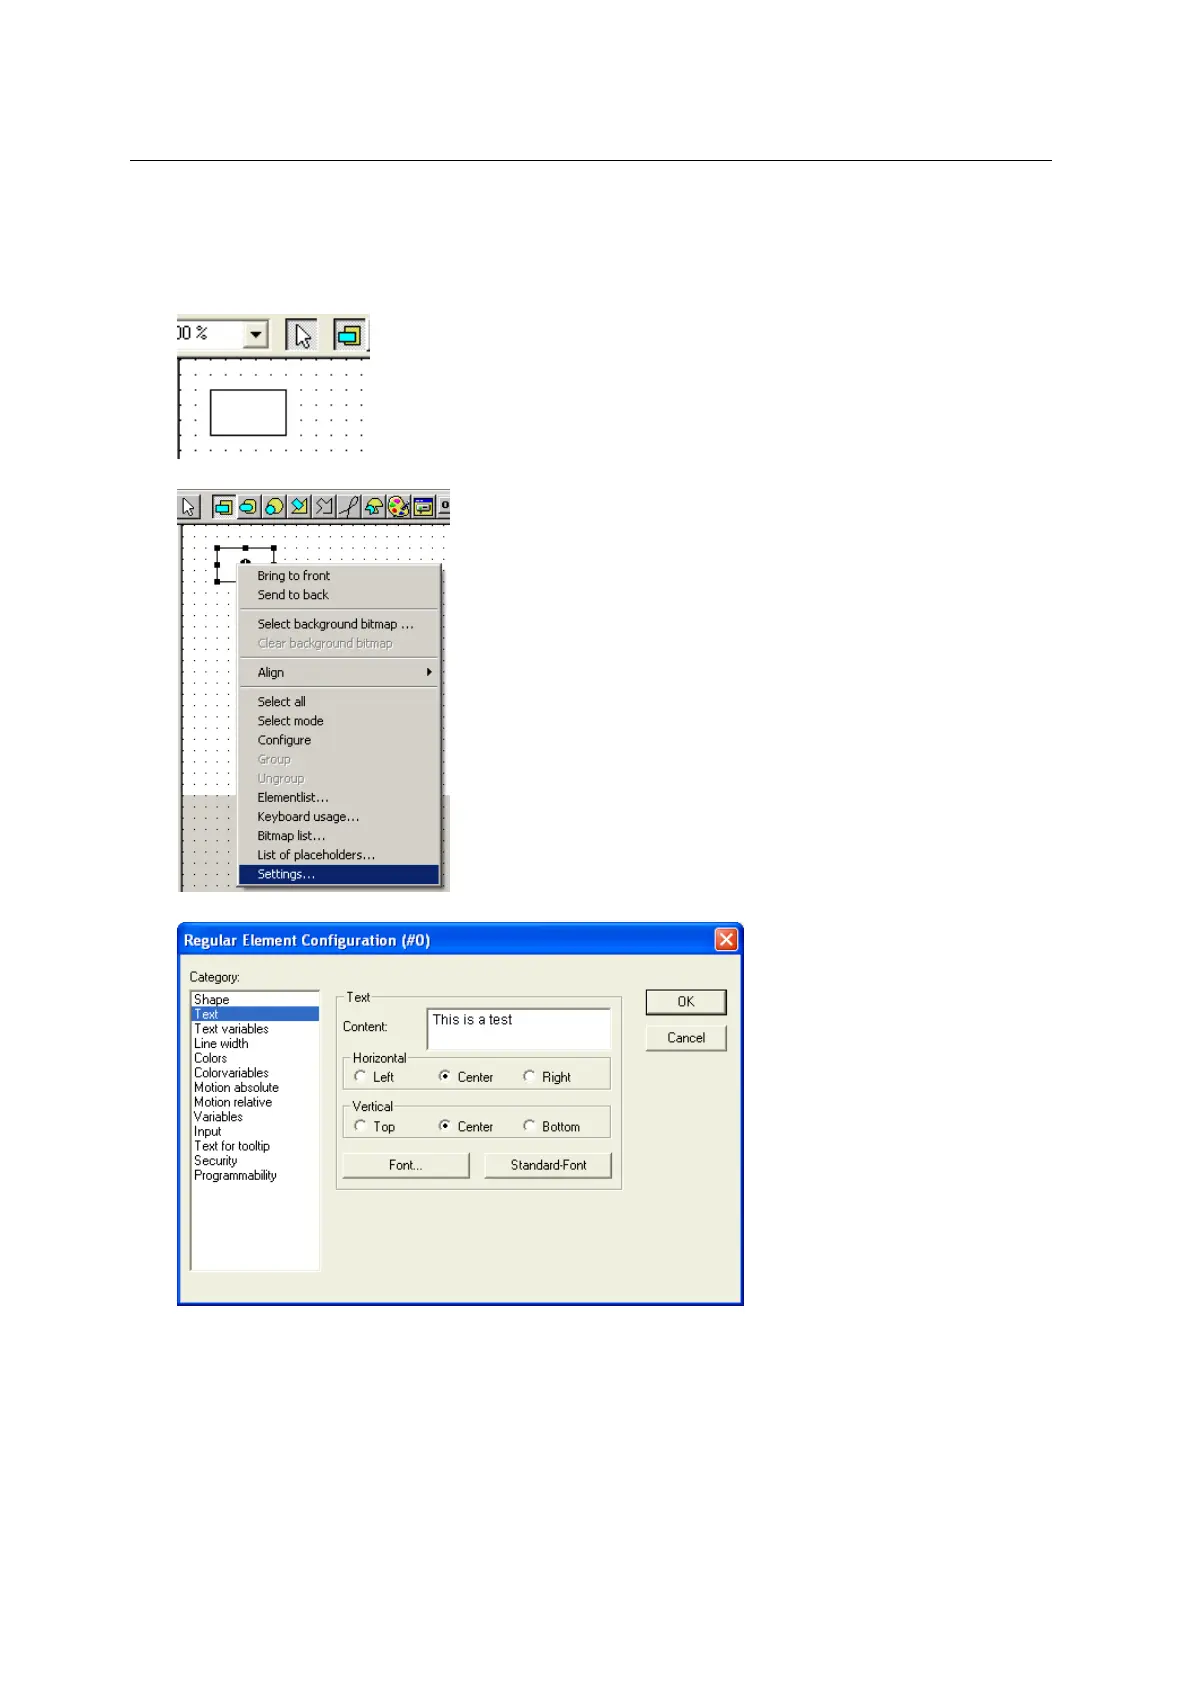Screen dimensions: 1190x1684
Task: Select the Pie segment tool
Action: pos(374,507)
